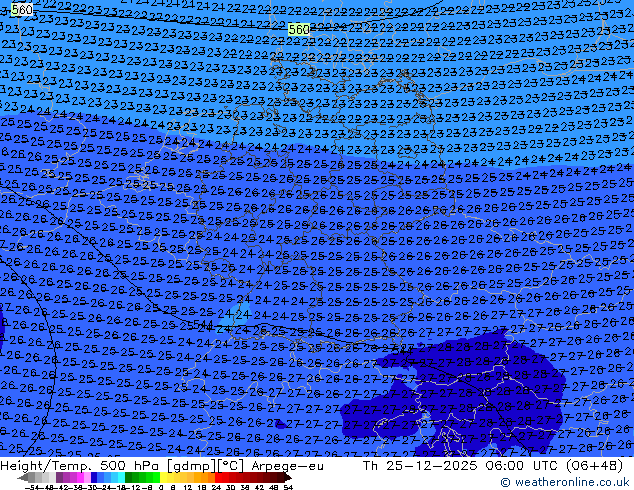
Task: Pick the magenta -36 swatch in legend
Action: click(x=80, y=477)
